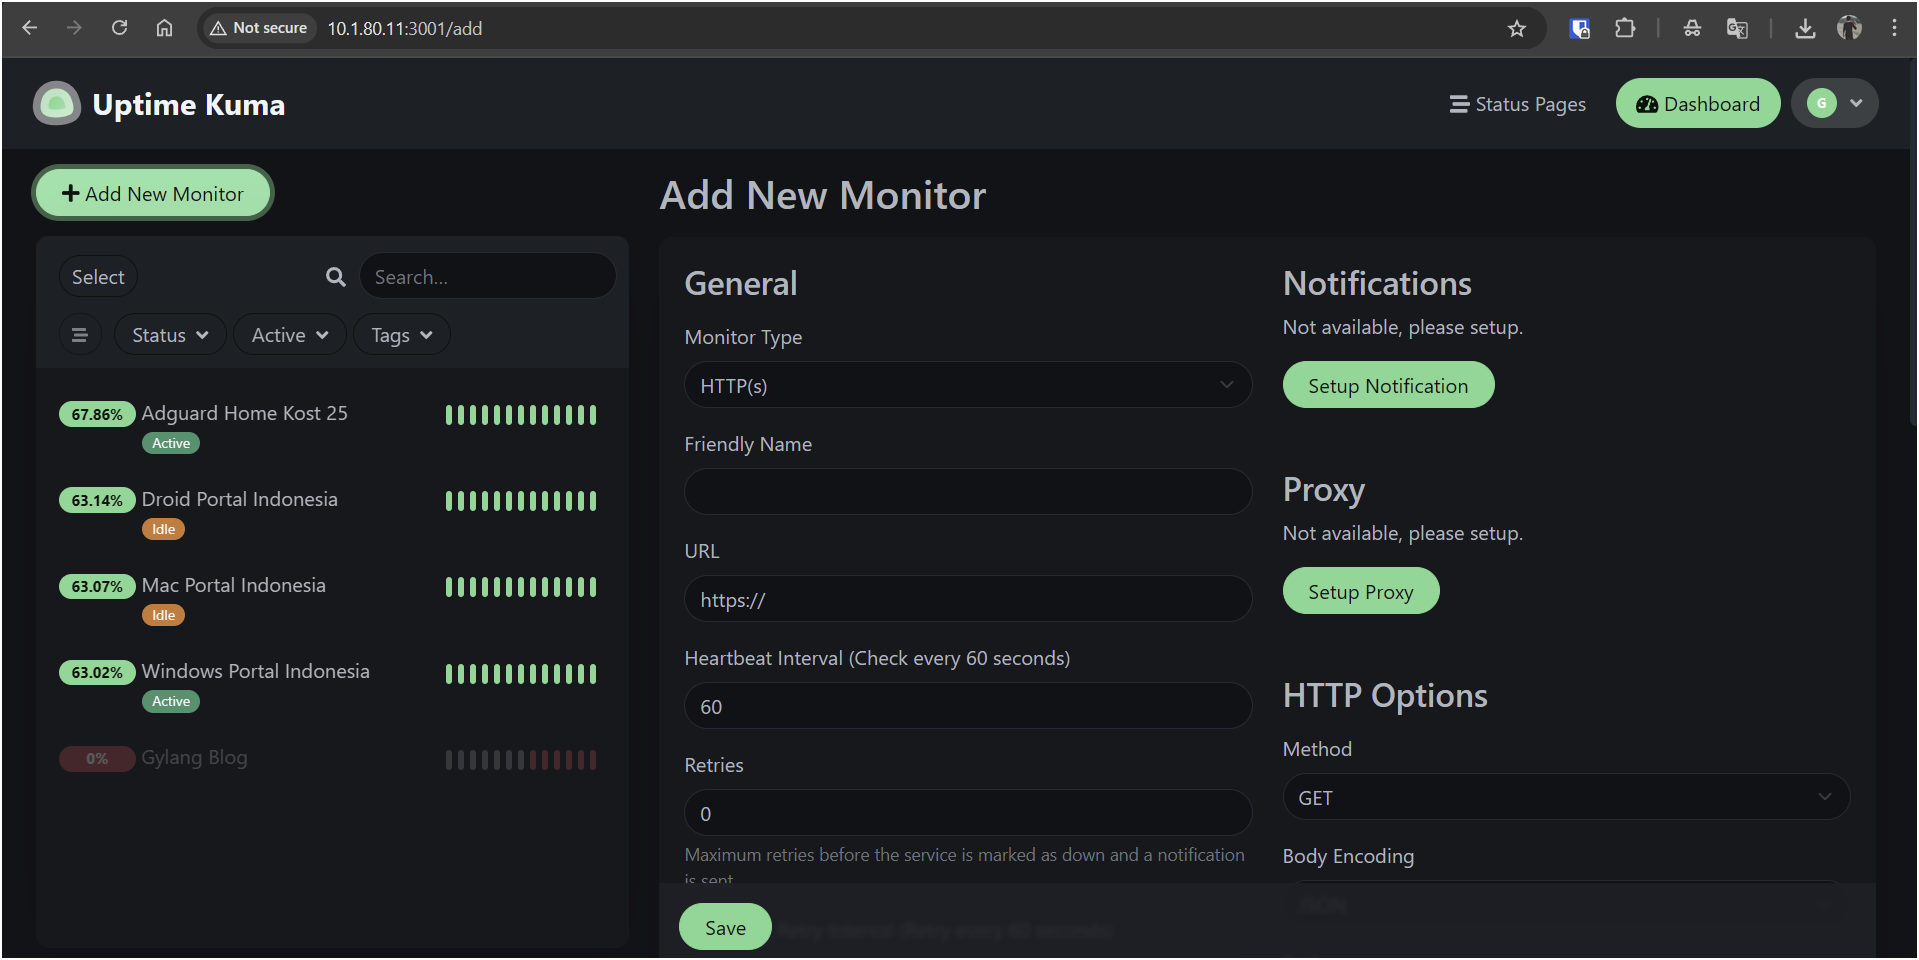Bookmark this page with star icon
Viewport: 1919px width, 960px height.
1517,28
